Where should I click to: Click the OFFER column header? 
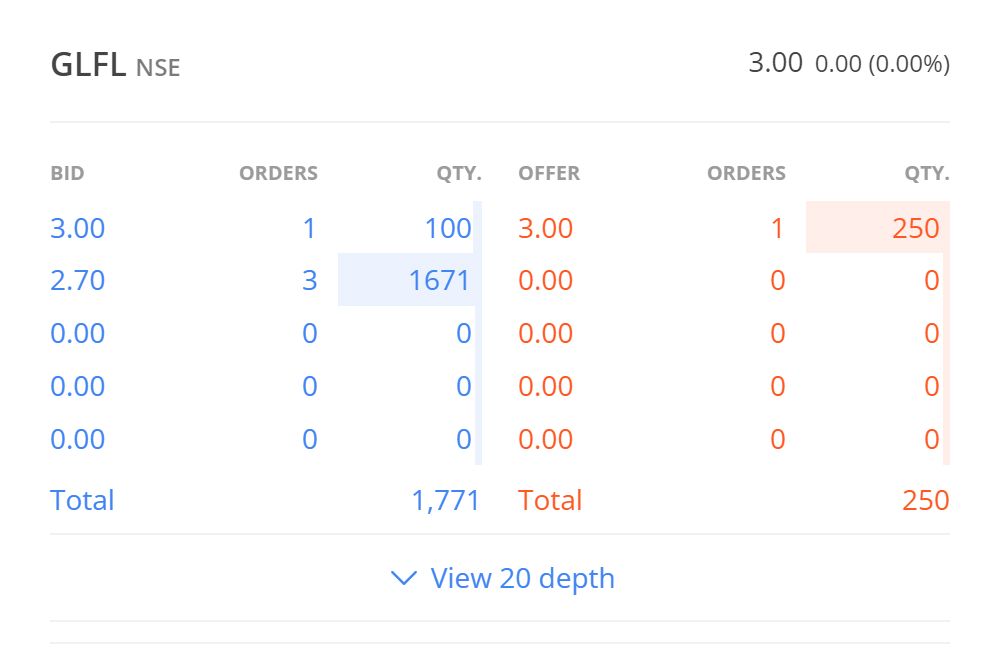tap(549, 173)
